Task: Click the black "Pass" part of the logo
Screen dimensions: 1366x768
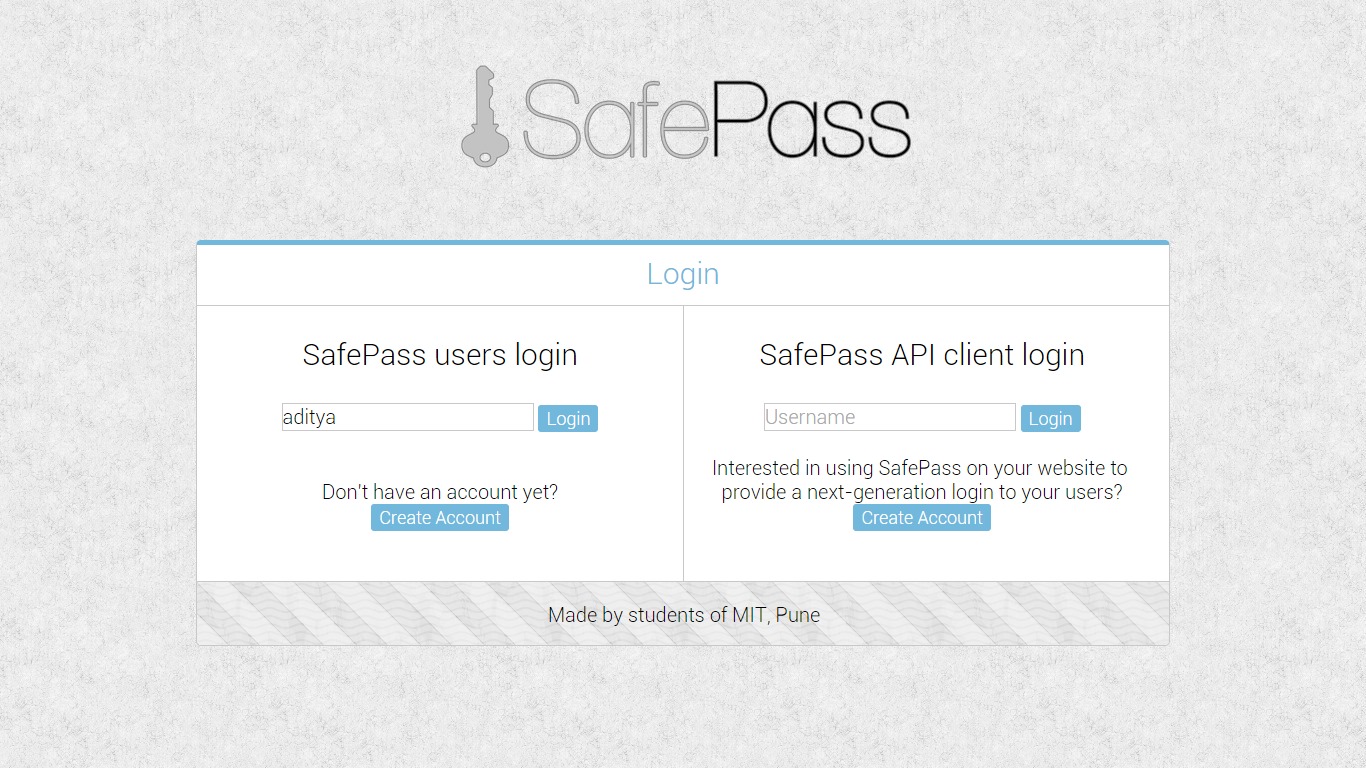Action: [x=810, y=120]
